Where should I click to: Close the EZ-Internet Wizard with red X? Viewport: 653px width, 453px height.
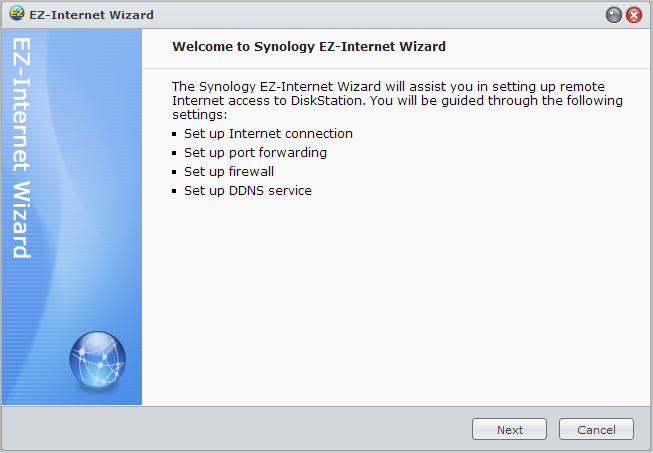634,15
